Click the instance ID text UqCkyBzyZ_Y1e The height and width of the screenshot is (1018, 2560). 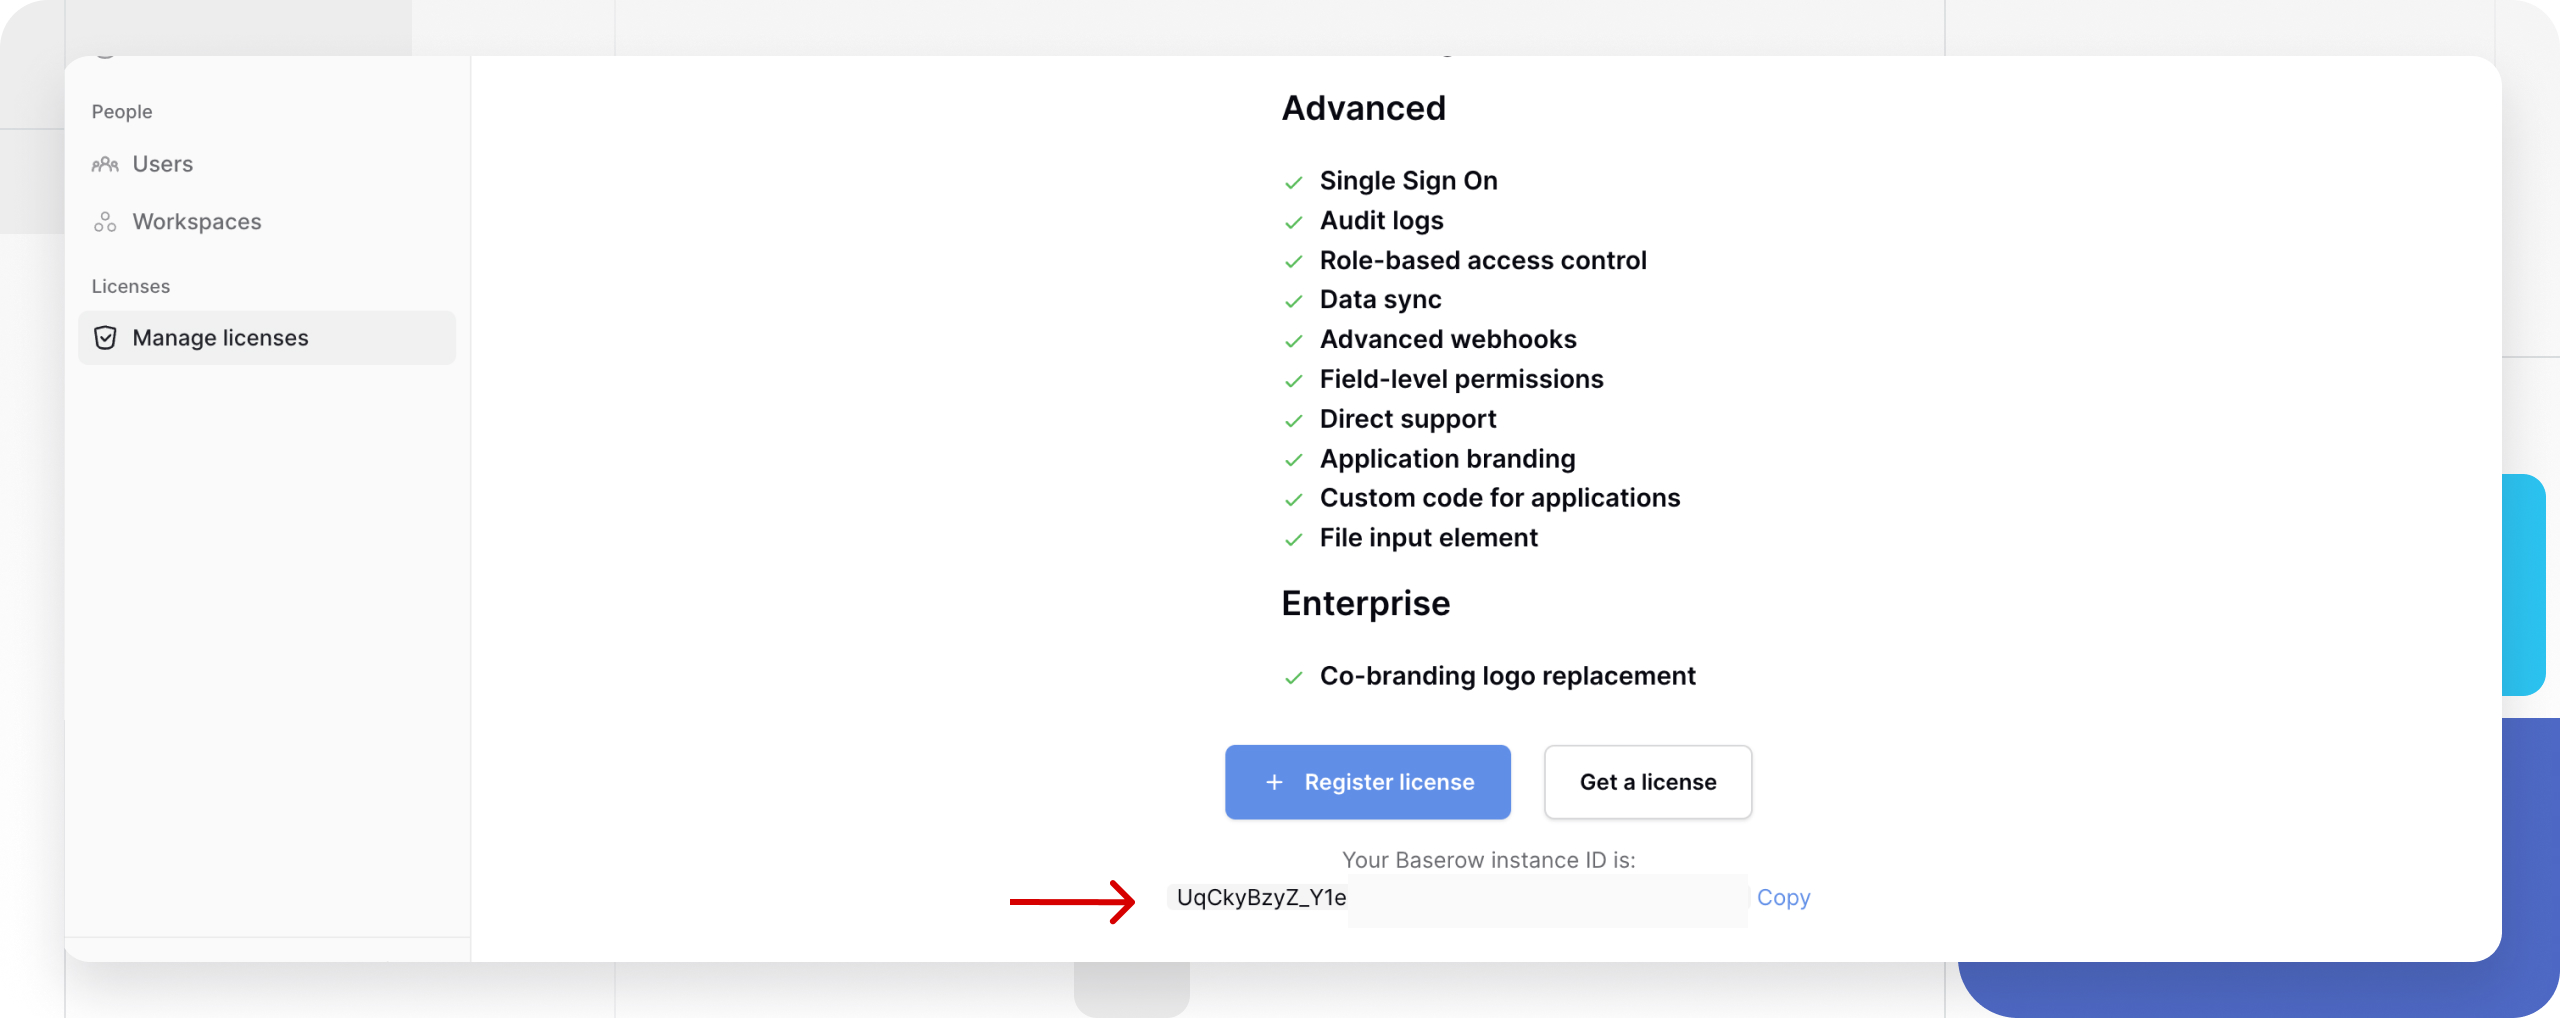click(x=1261, y=898)
